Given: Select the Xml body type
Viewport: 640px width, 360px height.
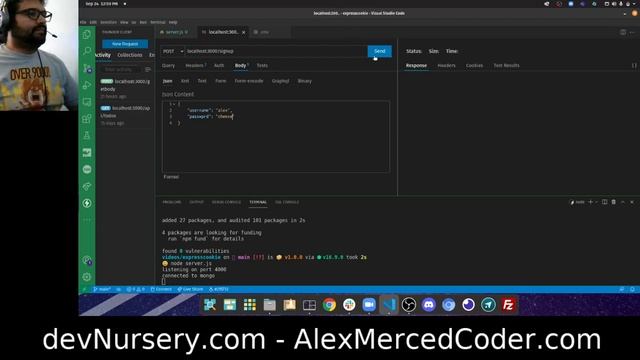Looking at the screenshot, I should coord(185,81).
